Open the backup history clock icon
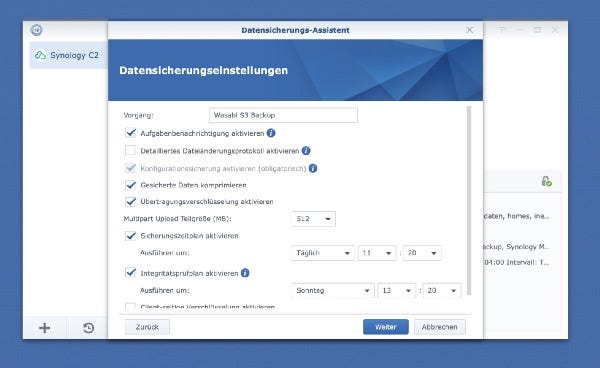This screenshot has height=368, width=600. click(88, 328)
